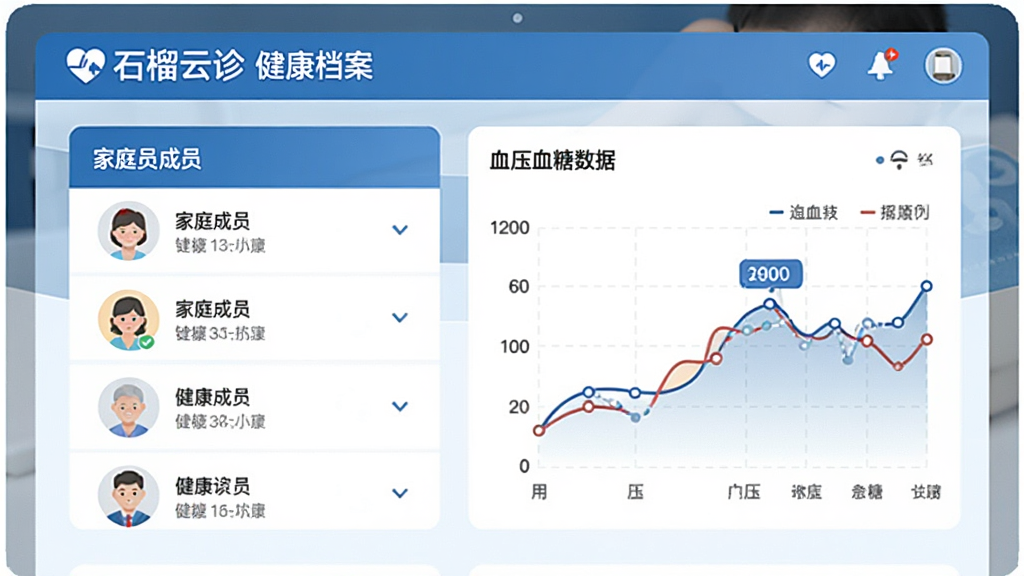Open the heart-rate icon in the header
Viewport: 1024px width, 576px height.
(822, 65)
